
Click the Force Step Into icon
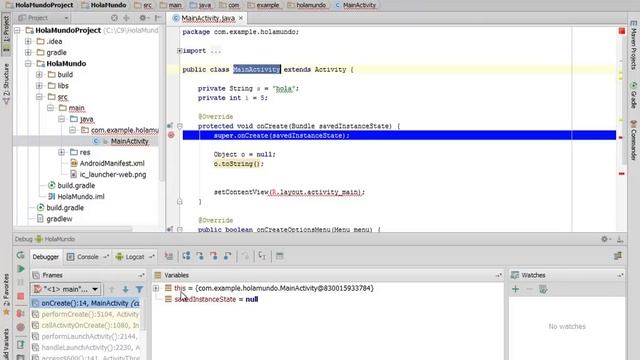[213, 256]
